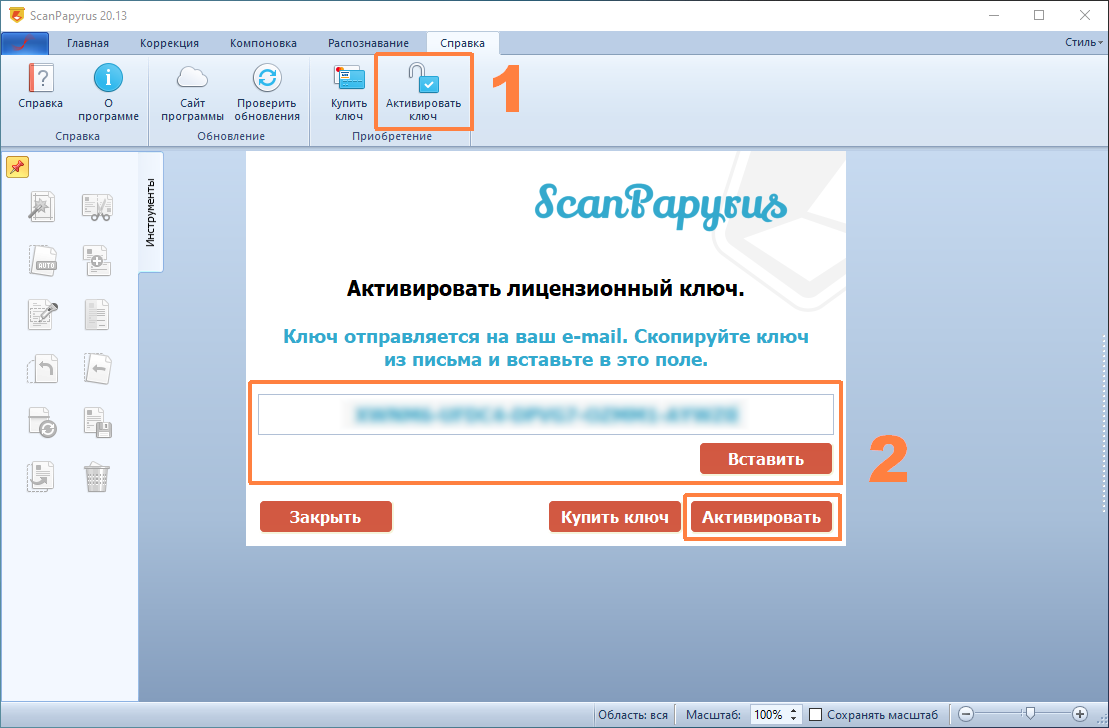Viewport: 1109px width, 728px height.
Task: Click the save page floppy-disk tool
Action: click(97, 422)
